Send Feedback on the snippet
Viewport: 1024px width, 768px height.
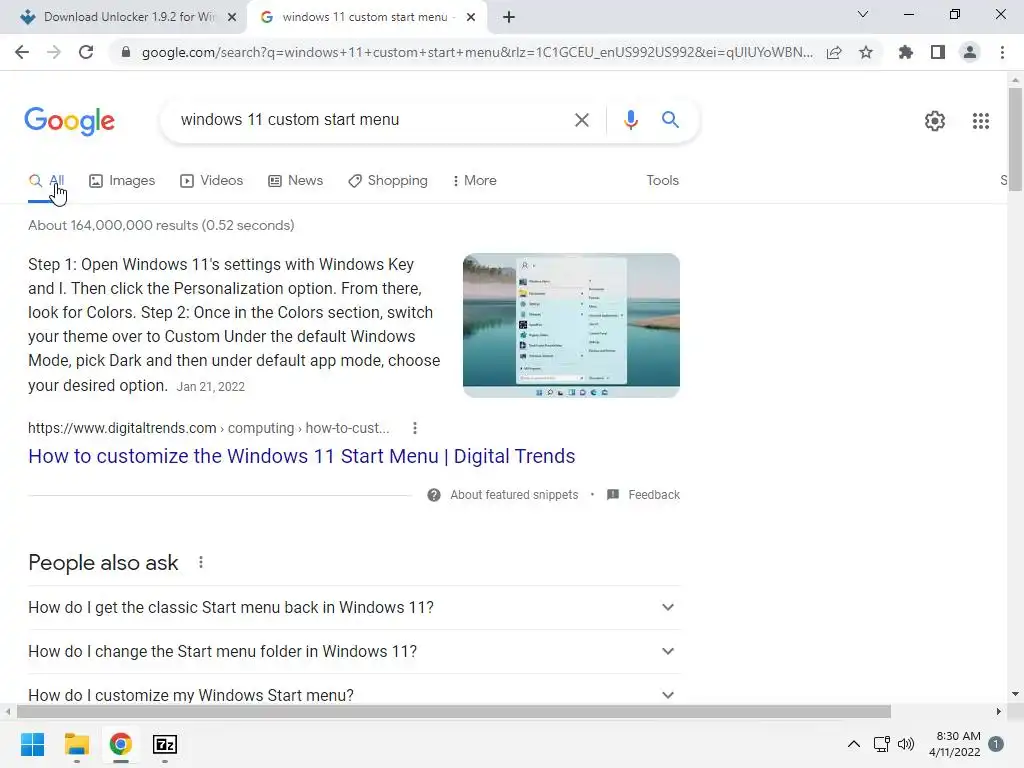(643, 495)
